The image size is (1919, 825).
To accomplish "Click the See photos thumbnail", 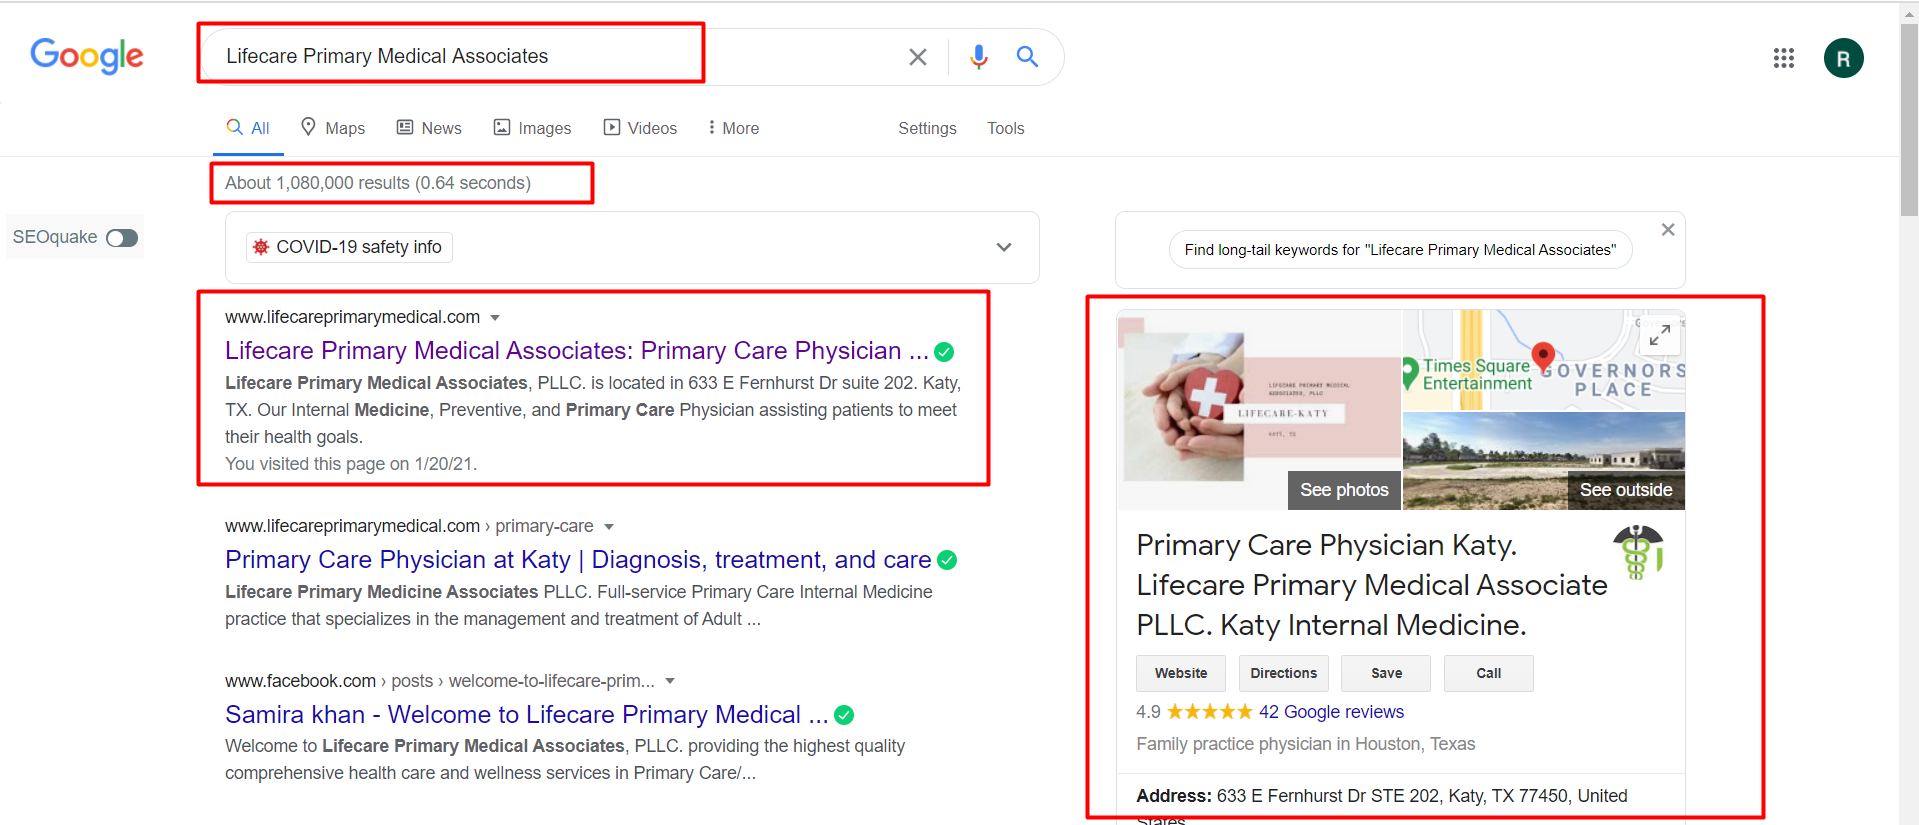I will (x=1343, y=490).
